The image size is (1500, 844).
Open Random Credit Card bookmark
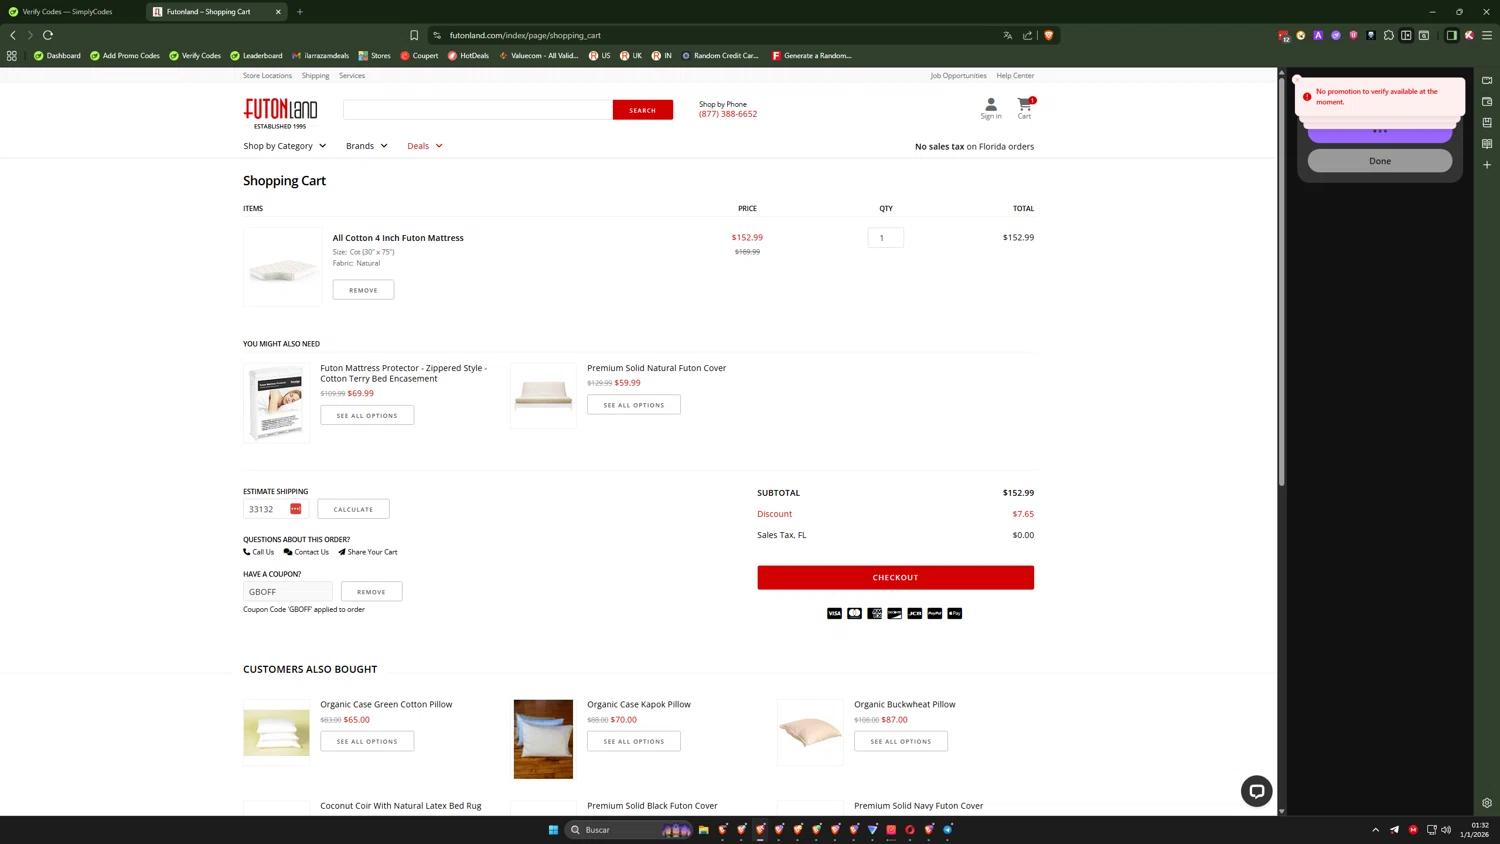720,56
